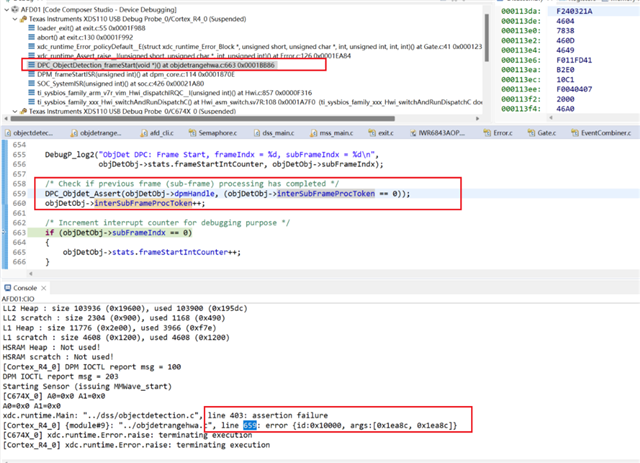The image size is (640, 463).
Task: Click console line 'LL2 Heap : size 103936'
Action: click(125, 308)
